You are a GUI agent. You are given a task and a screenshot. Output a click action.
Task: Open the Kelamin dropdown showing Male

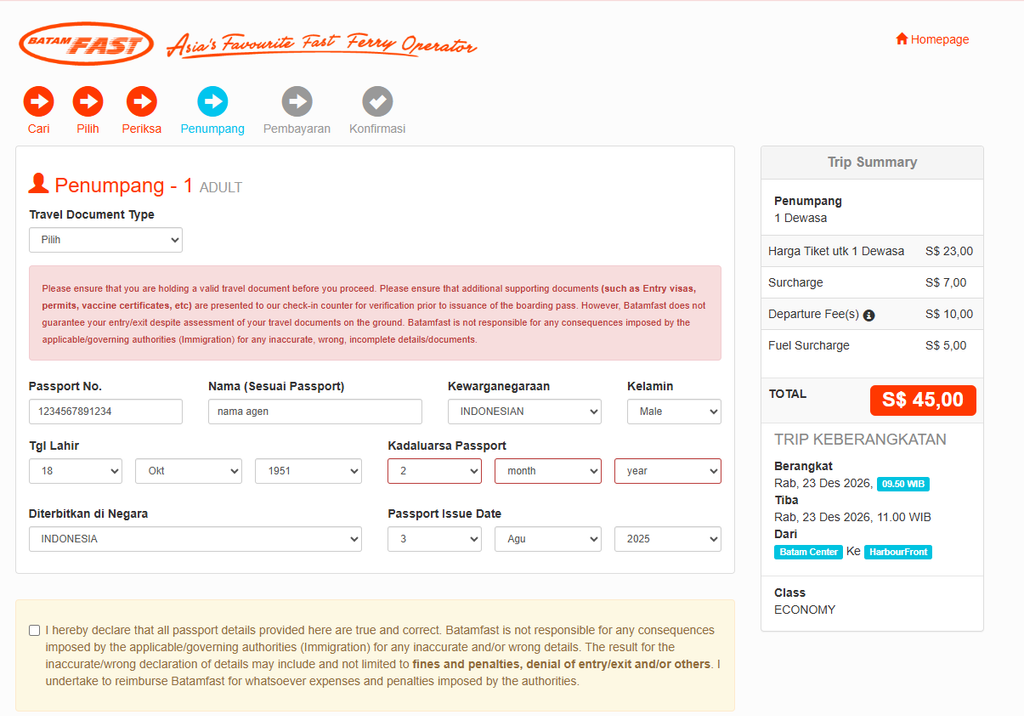point(674,412)
